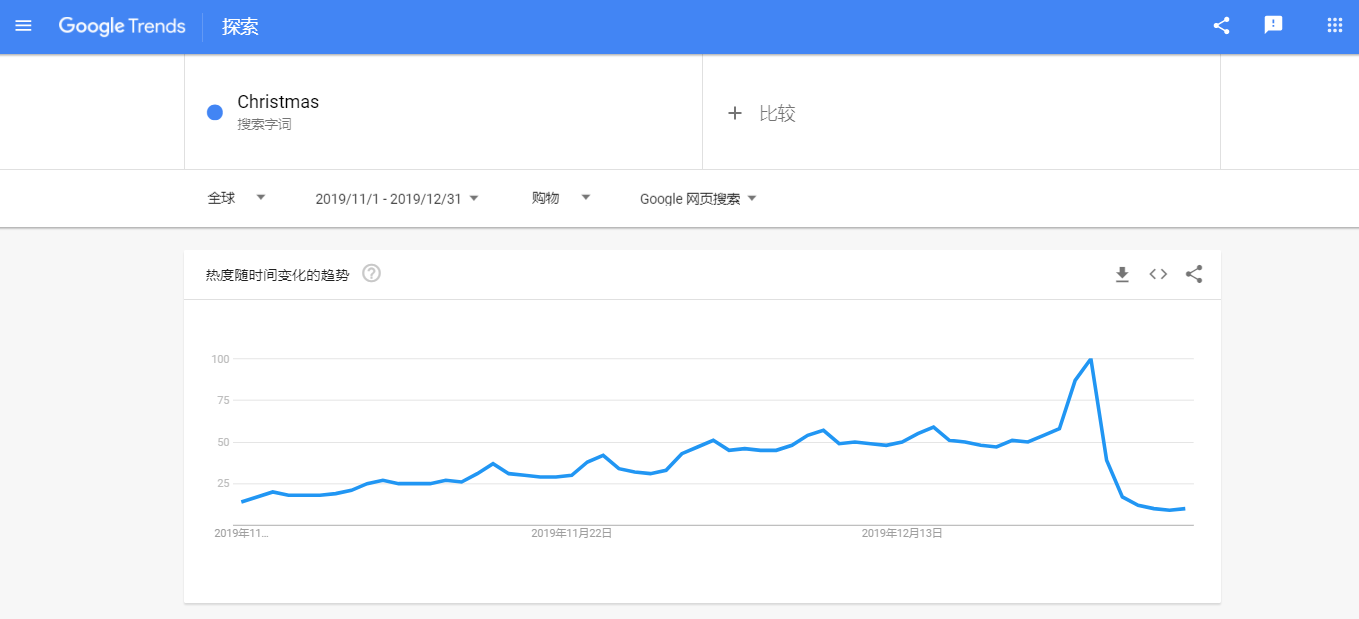Click the 2019年11月22日 axis label
The image size is (1359, 619).
(572, 533)
